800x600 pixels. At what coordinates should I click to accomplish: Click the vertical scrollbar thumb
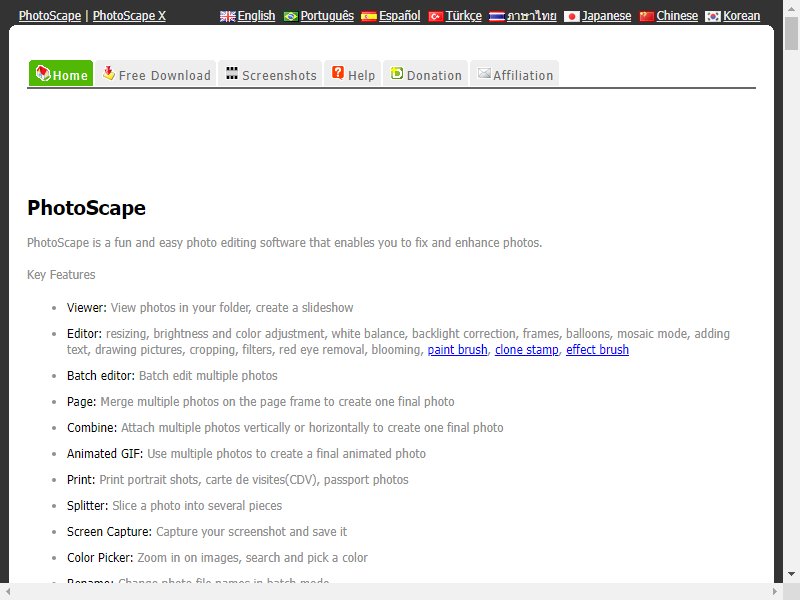791,32
